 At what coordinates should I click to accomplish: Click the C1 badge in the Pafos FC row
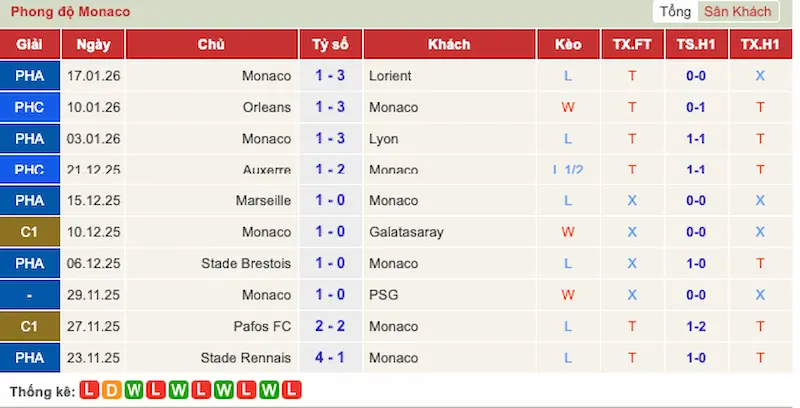tap(30, 326)
